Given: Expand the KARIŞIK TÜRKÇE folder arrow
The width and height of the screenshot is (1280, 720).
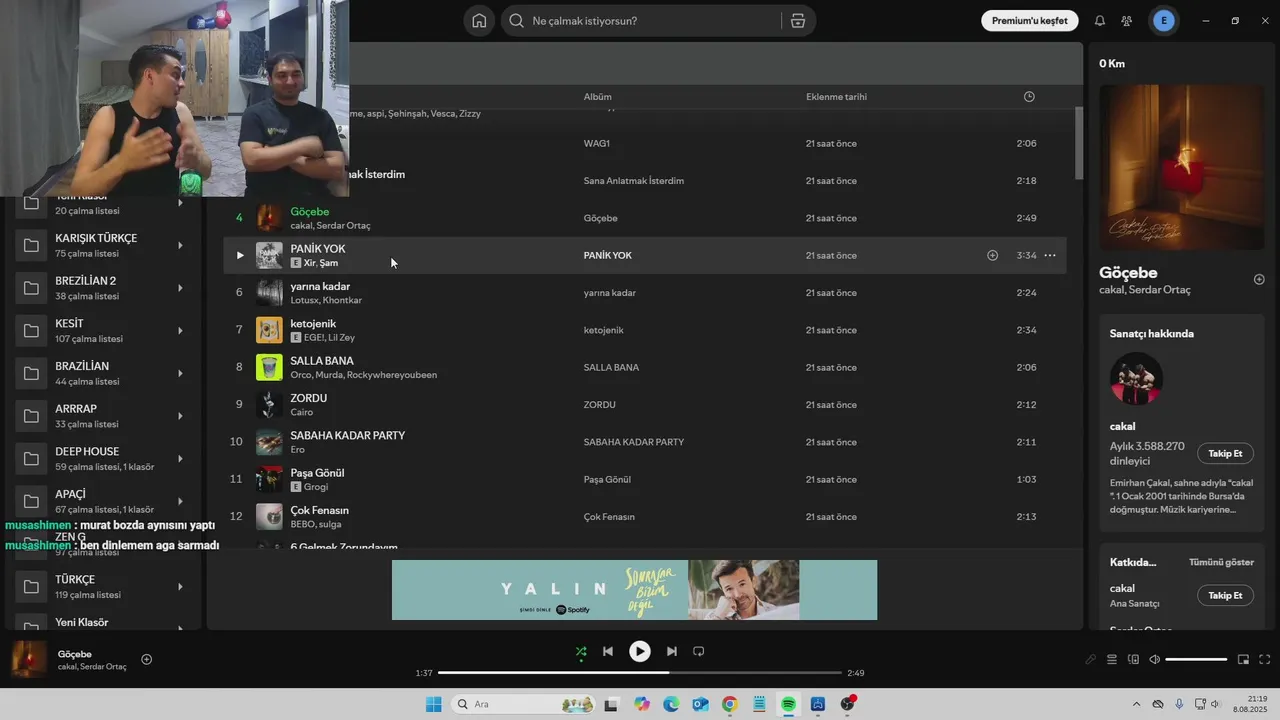Looking at the screenshot, I should [180, 245].
